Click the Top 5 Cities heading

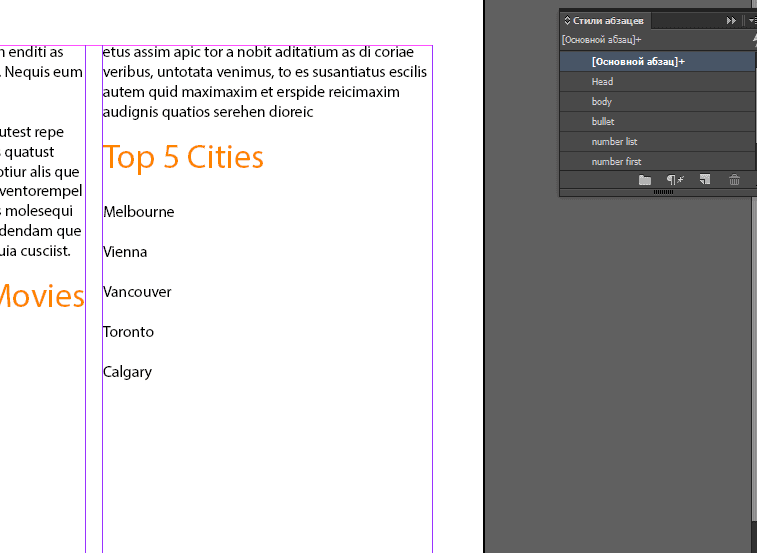[x=183, y=157]
